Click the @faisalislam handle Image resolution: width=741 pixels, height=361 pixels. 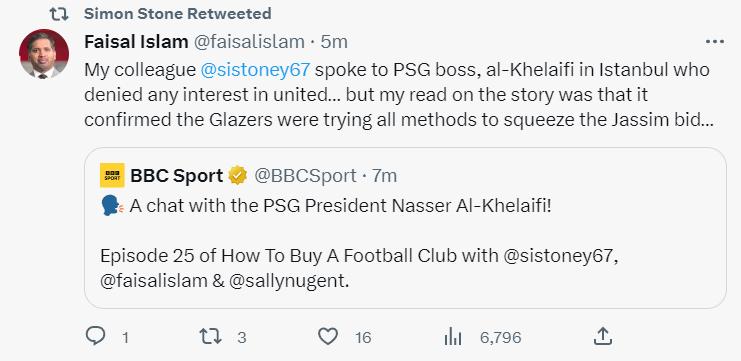tap(248, 42)
